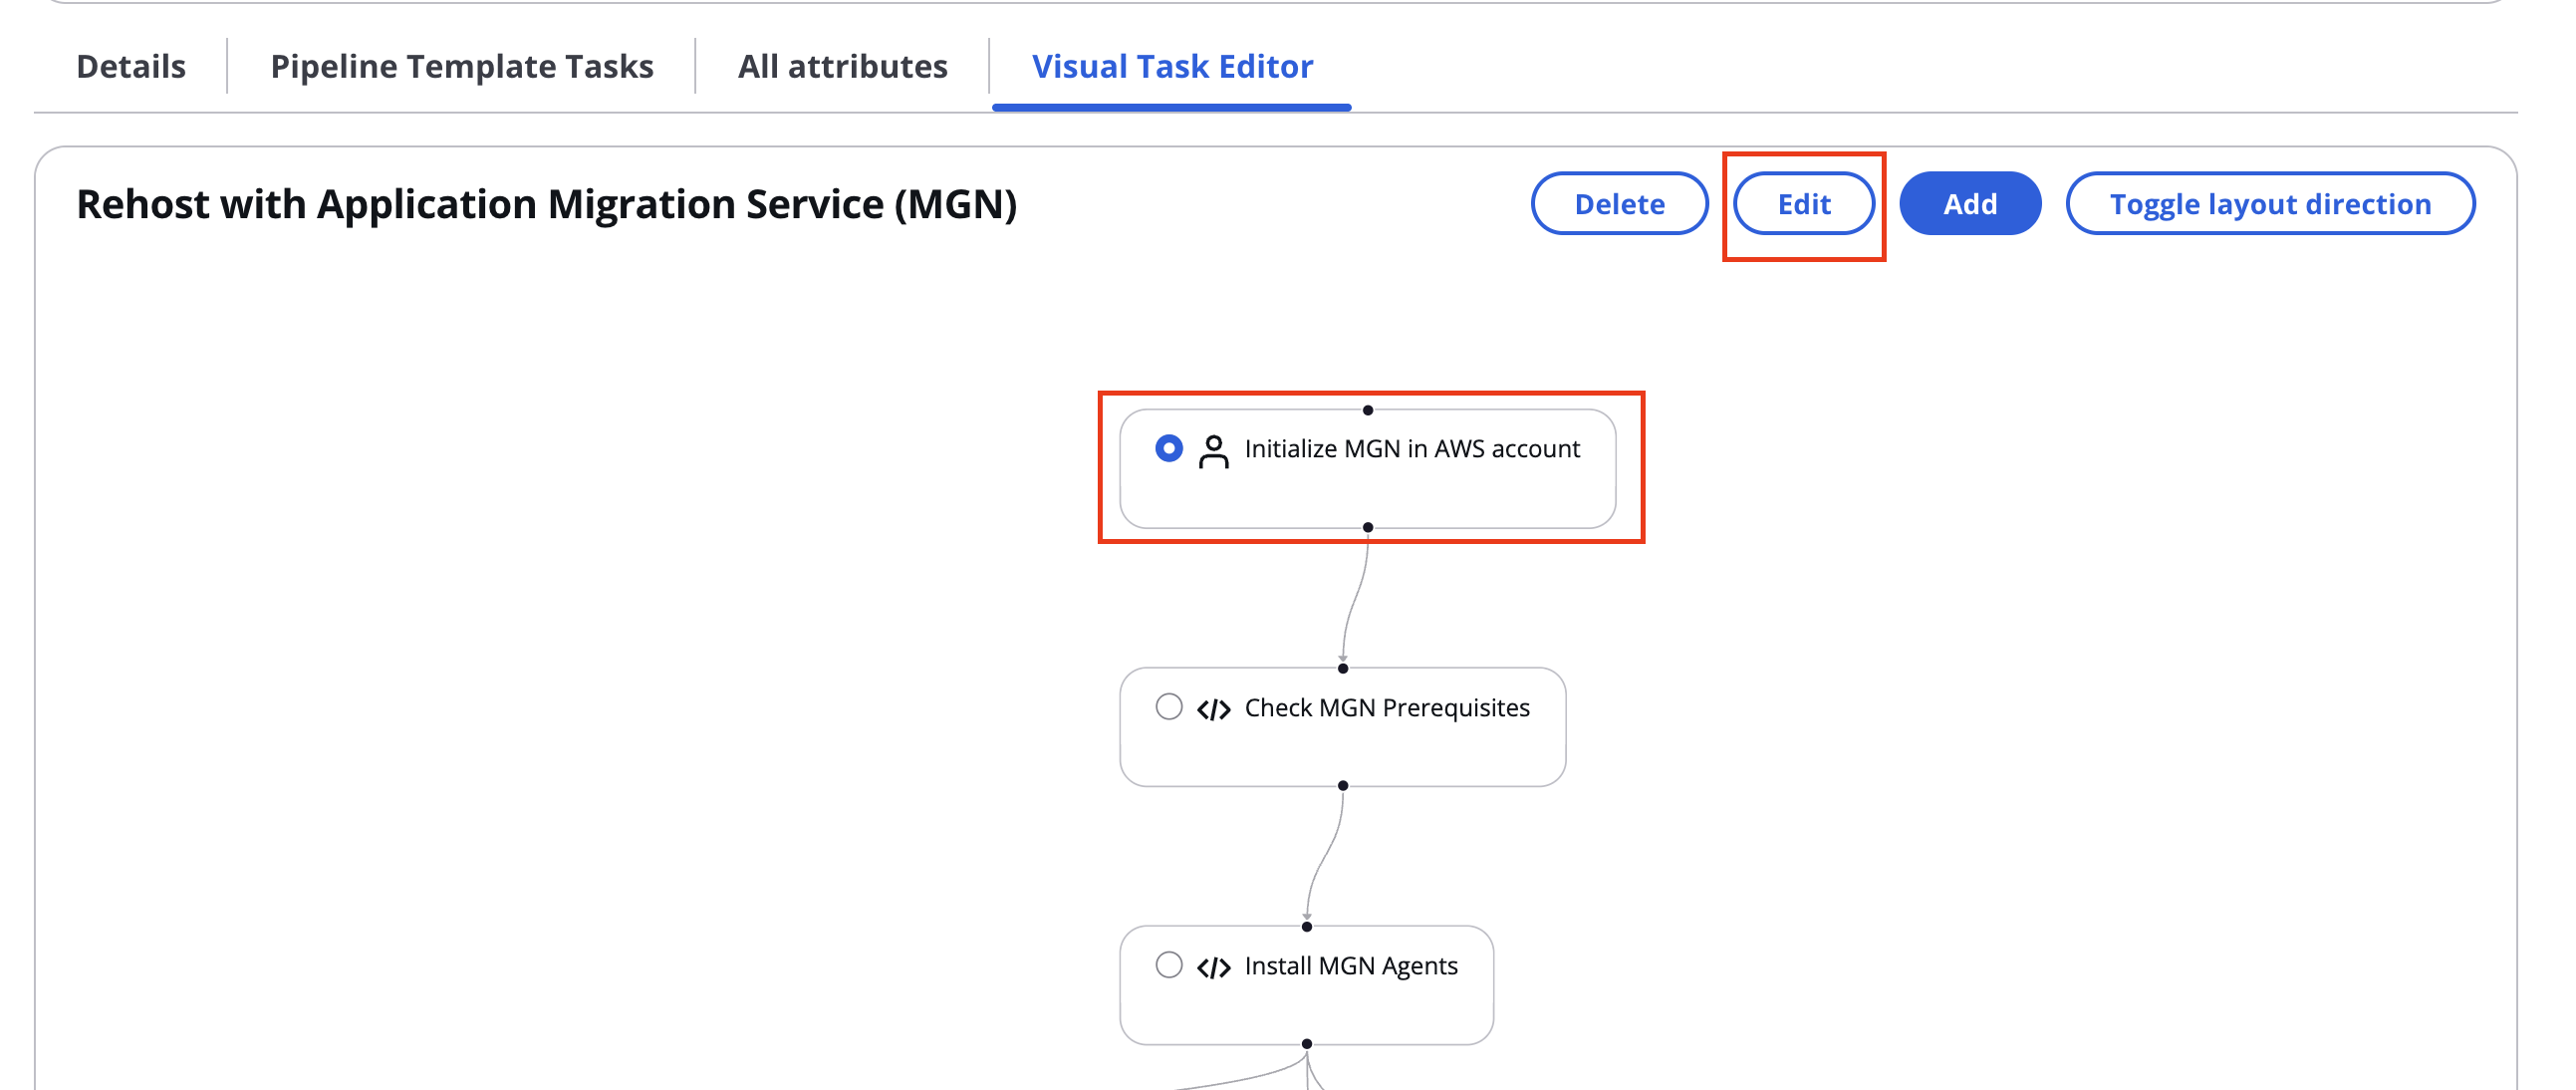Viewport: 2576px width, 1090px height.
Task: Select the Install MGN Agents radio button
Action: point(1169,965)
